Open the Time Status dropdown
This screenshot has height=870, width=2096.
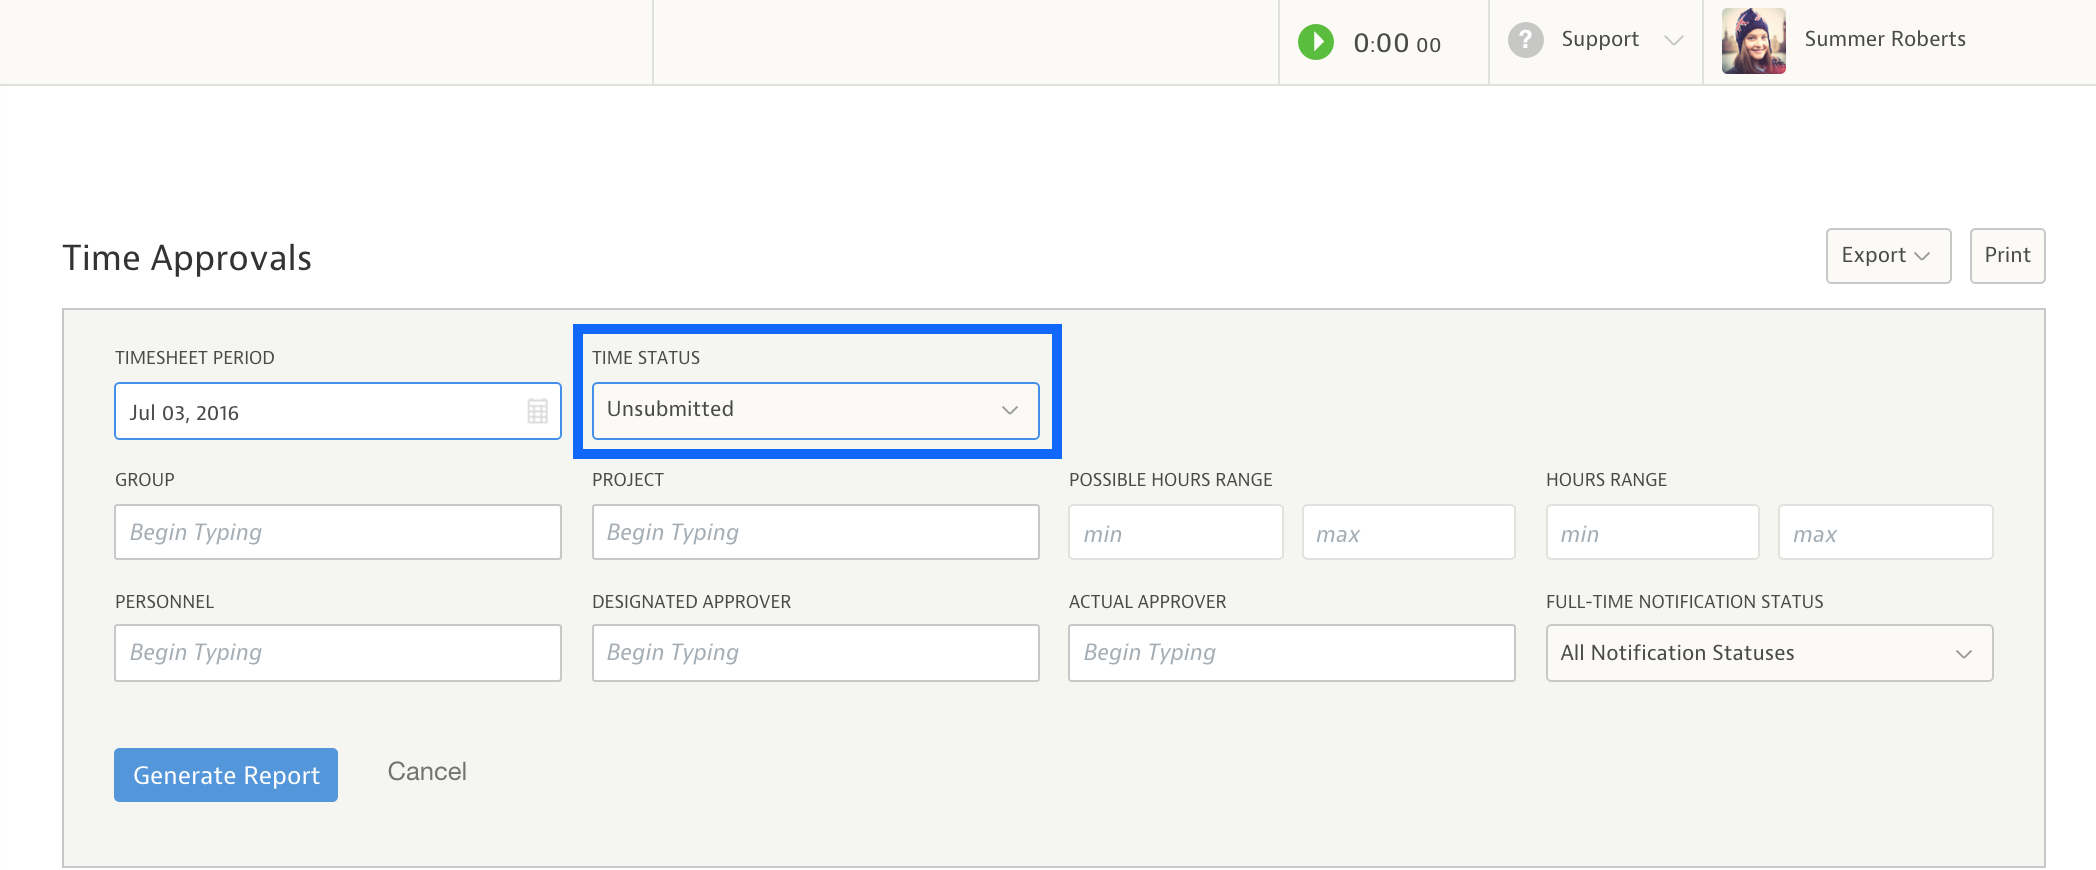point(815,410)
